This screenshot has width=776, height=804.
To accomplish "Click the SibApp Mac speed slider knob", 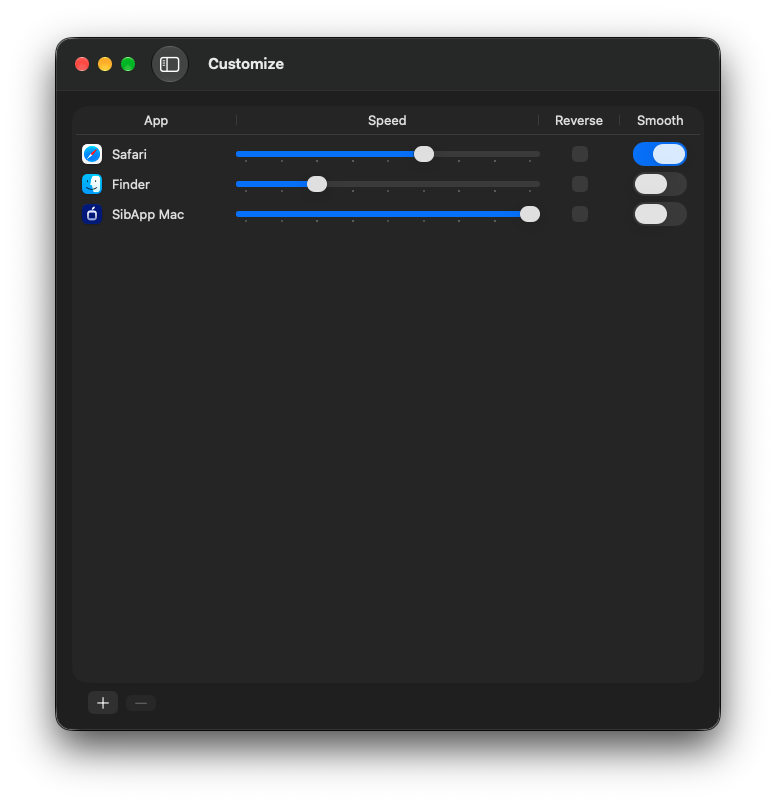I will click(530, 214).
